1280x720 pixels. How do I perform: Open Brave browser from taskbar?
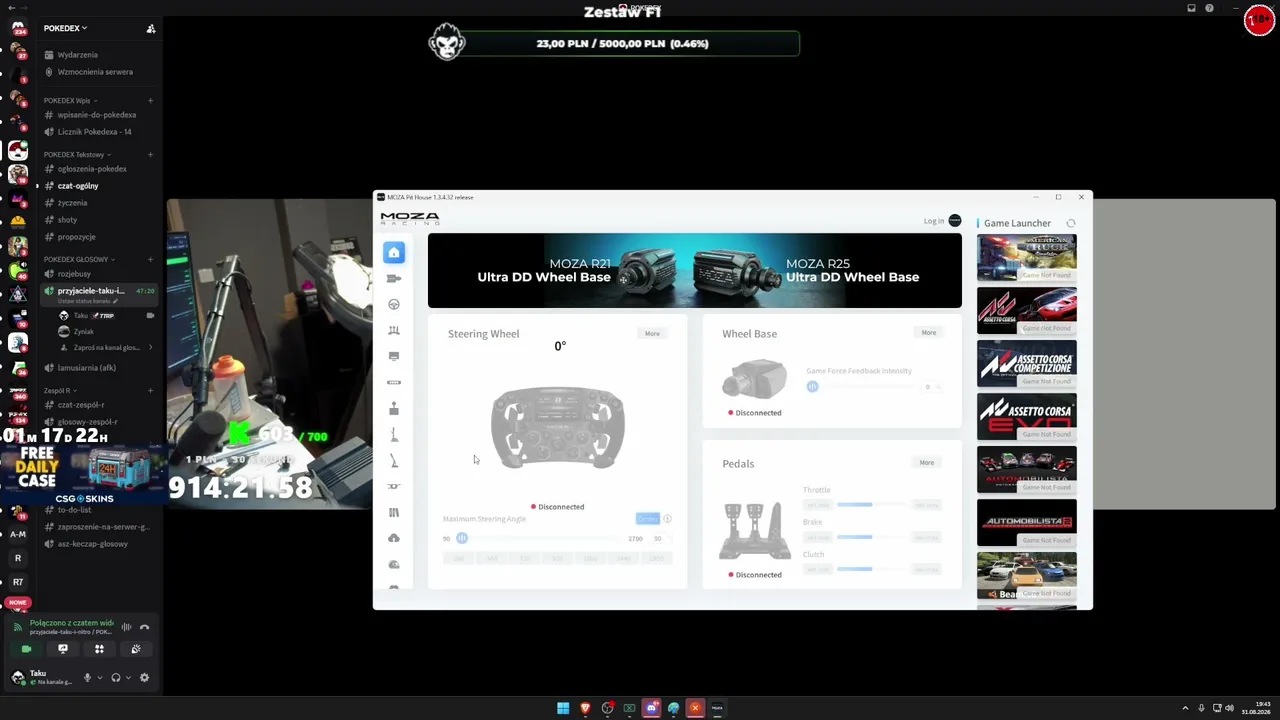pyautogui.click(x=585, y=709)
